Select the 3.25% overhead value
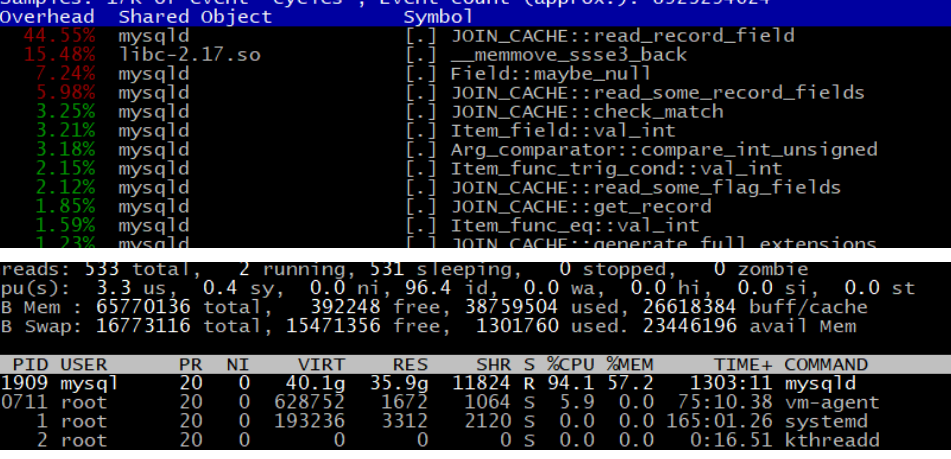951x459 pixels. 65,112
